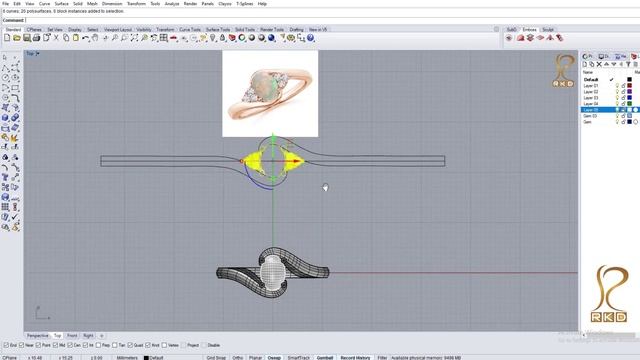Undo the last action

pos(85,38)
